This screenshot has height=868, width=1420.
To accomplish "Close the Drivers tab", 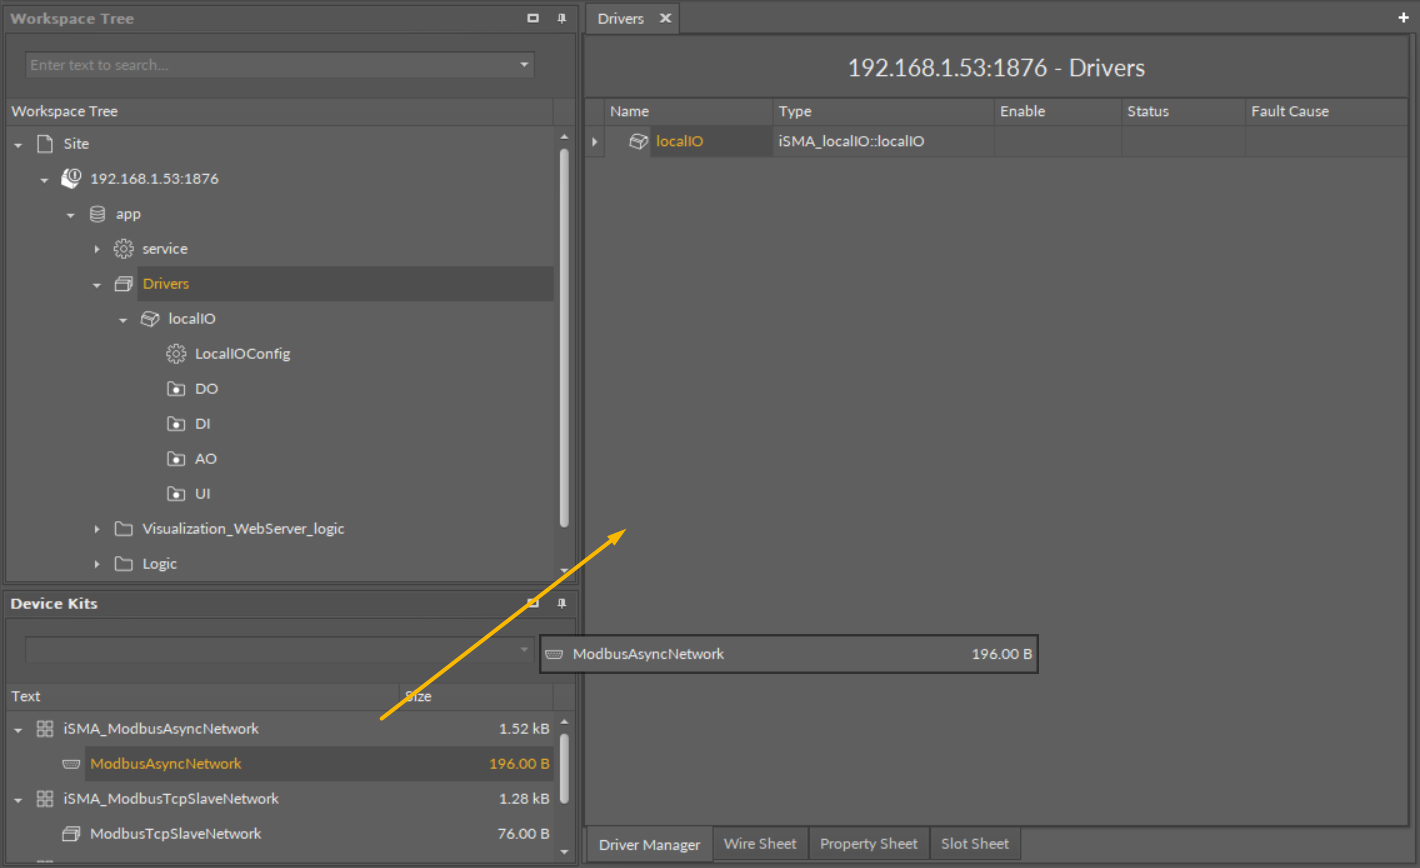I will pos(665,19).
